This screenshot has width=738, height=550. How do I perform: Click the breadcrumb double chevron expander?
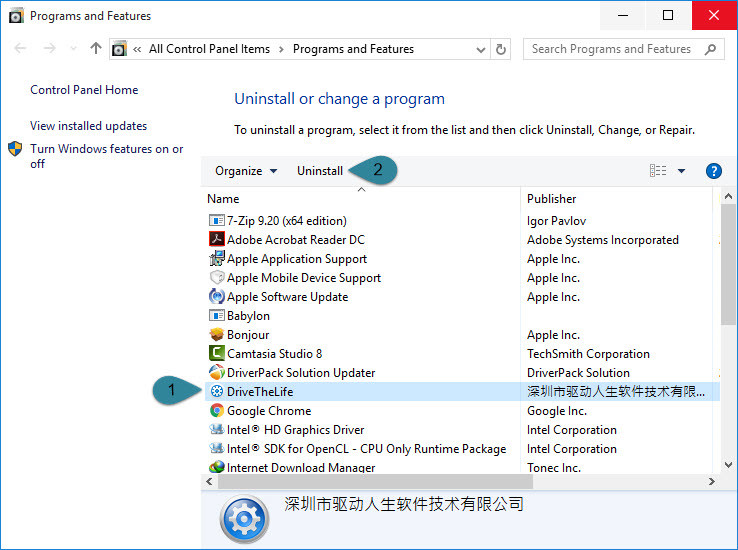[137, 49]
